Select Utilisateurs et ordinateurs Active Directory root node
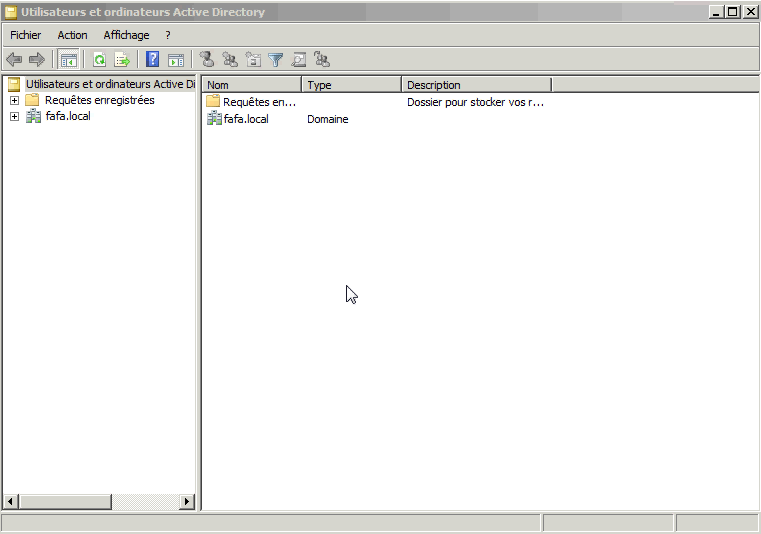 pos(110,84)
